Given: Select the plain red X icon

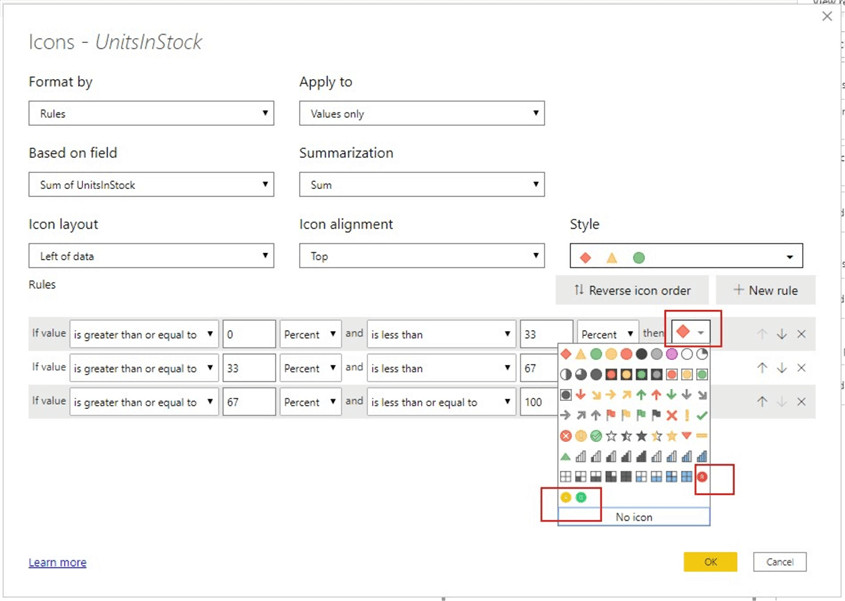Looking at the screenshot, I should coord(671,416).
